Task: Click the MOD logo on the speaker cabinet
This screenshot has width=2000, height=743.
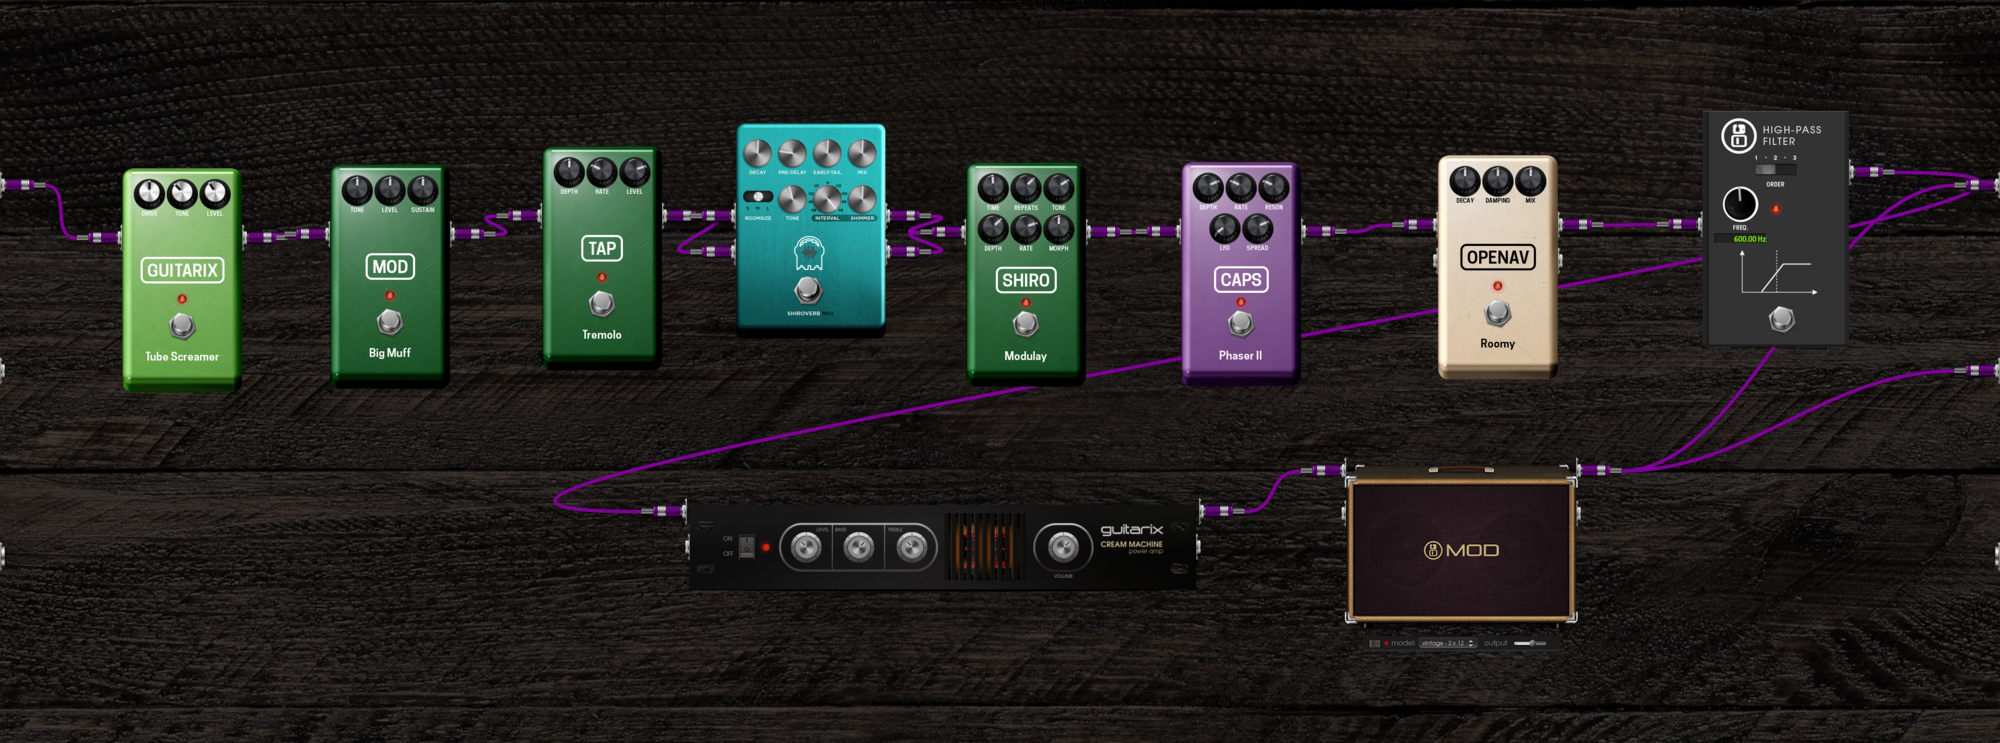Action: point(1461,550)
